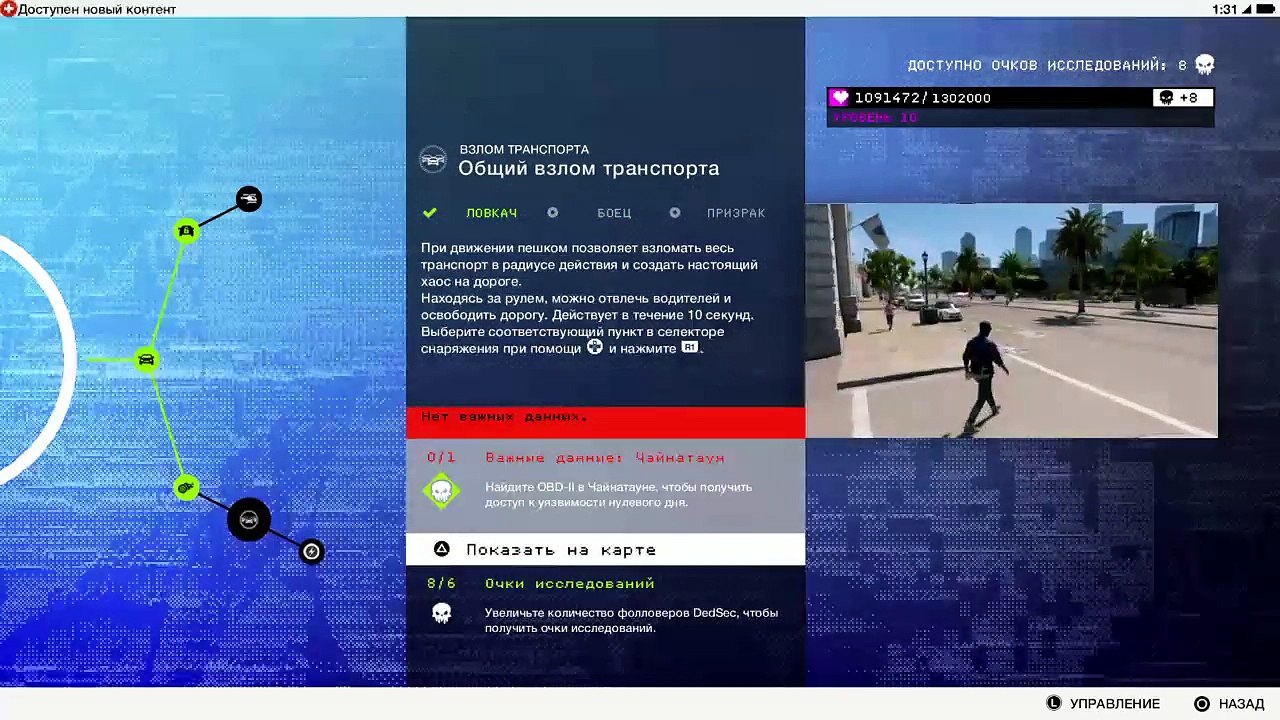1280x720 pixels.
Task: Click the triangle button icon
Action: point(441,549)
